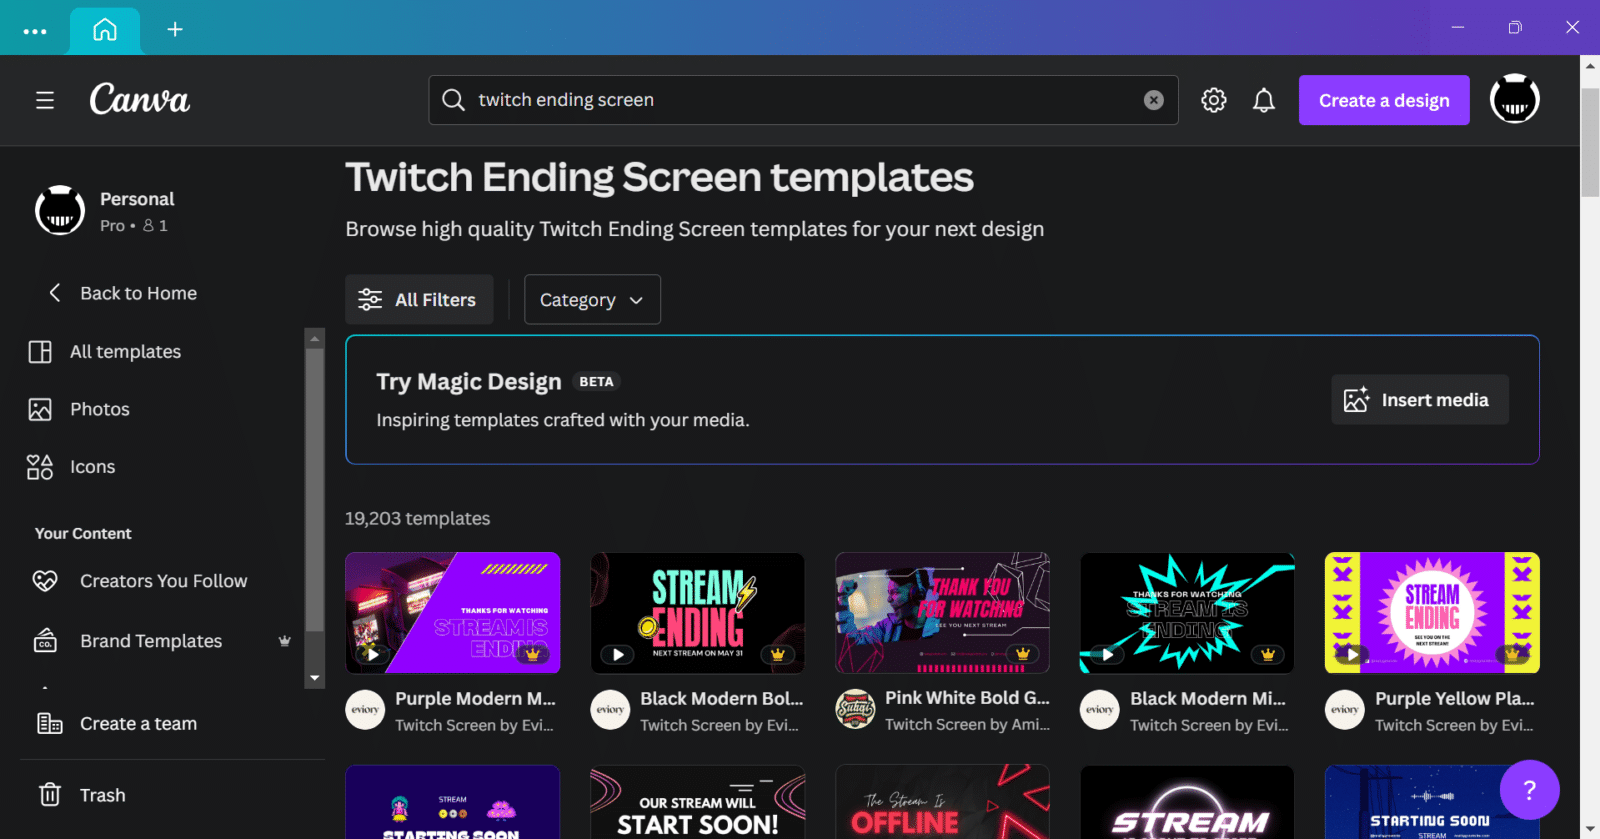Click the main page vertical scrollbar thumb
Viewport: 1600px width, 839px height.
(1590, 143)
